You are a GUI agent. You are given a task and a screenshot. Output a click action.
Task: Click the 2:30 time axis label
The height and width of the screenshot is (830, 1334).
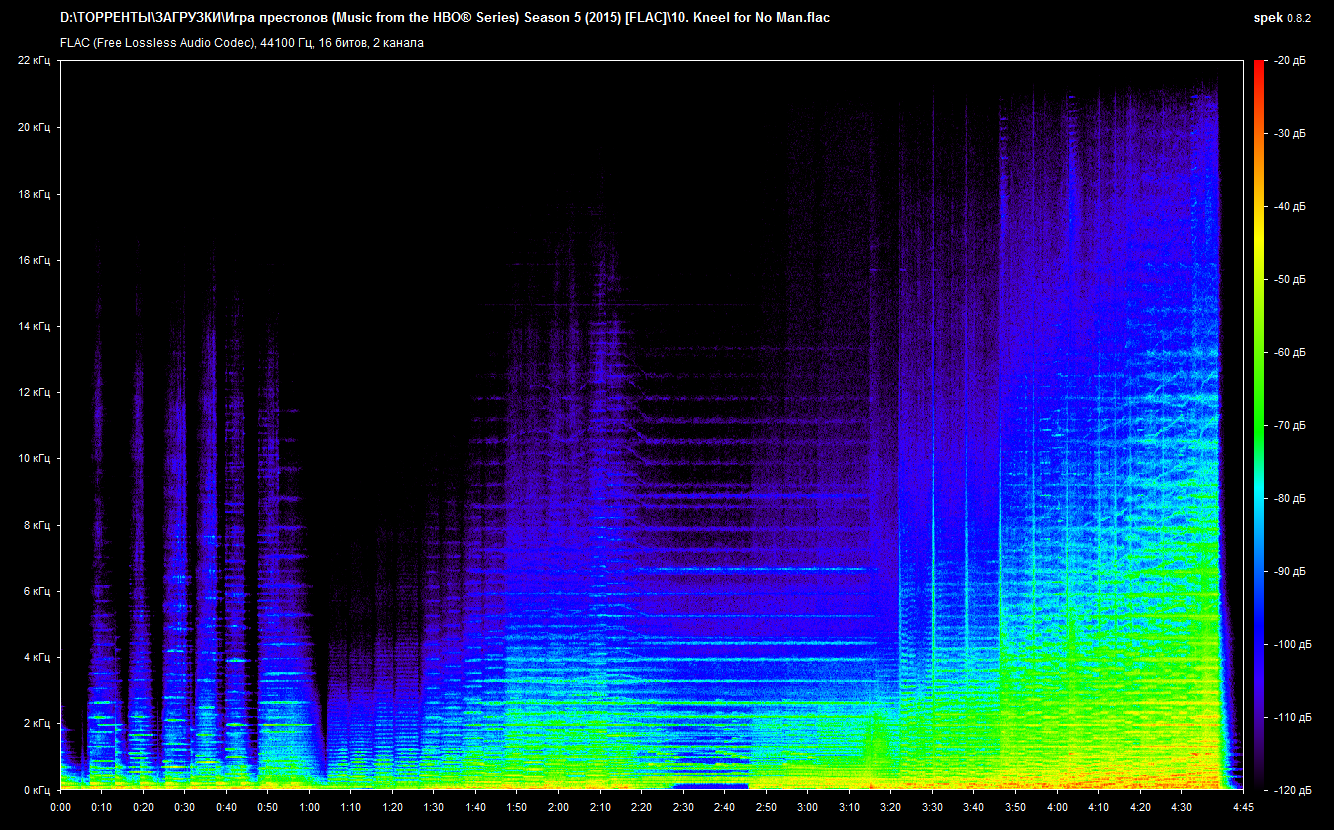pos(683,807)
